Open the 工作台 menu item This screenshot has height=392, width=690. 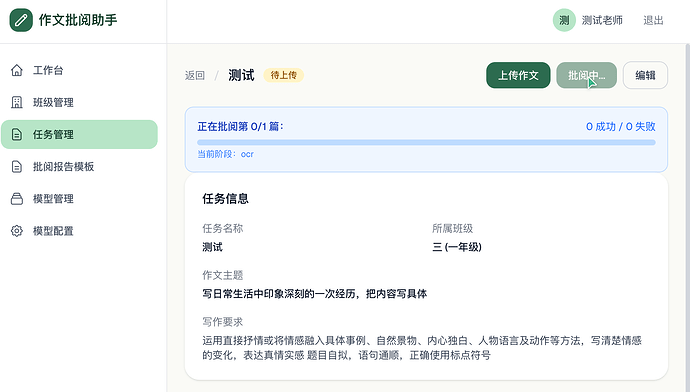pyautogui.click(x=79, y=70)
